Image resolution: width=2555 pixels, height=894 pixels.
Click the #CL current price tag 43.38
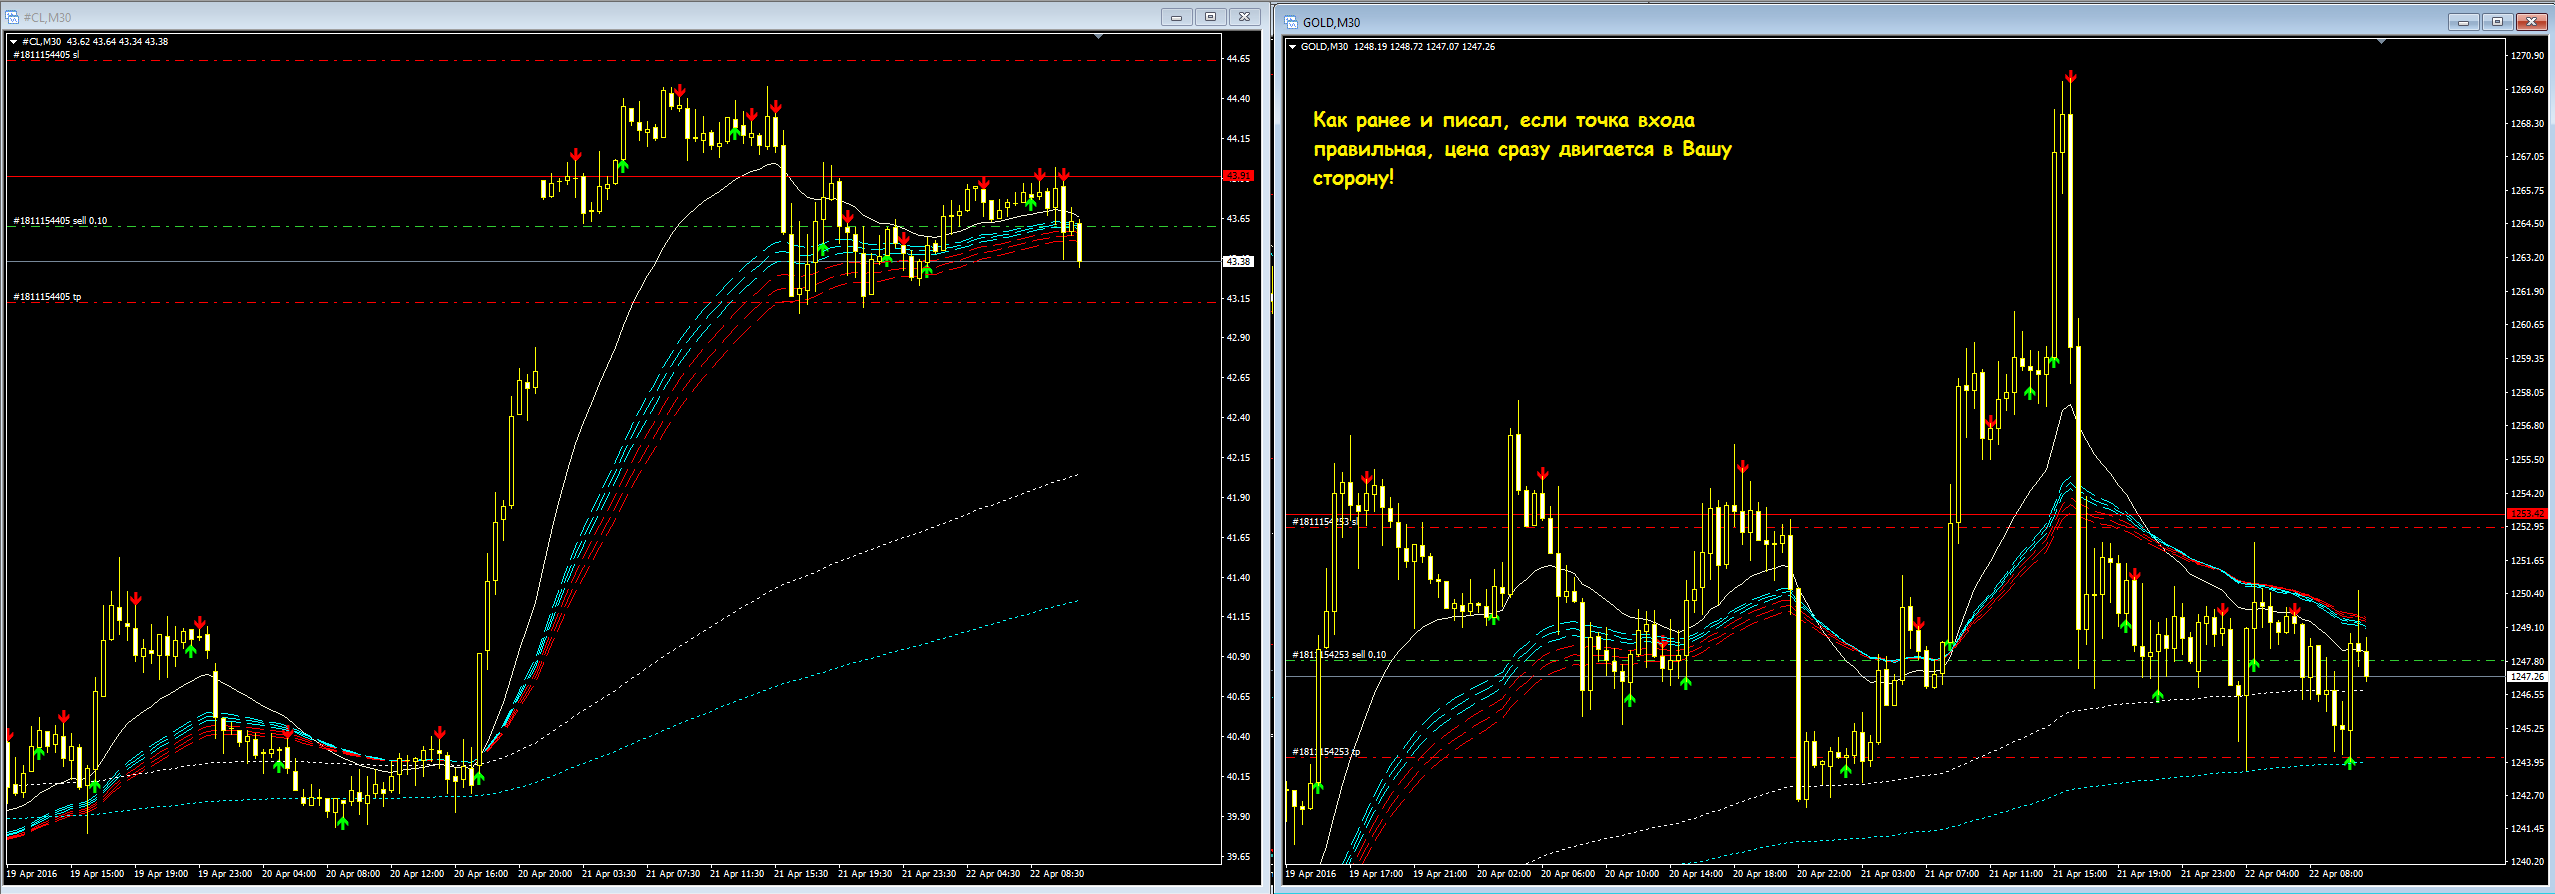1238,262
